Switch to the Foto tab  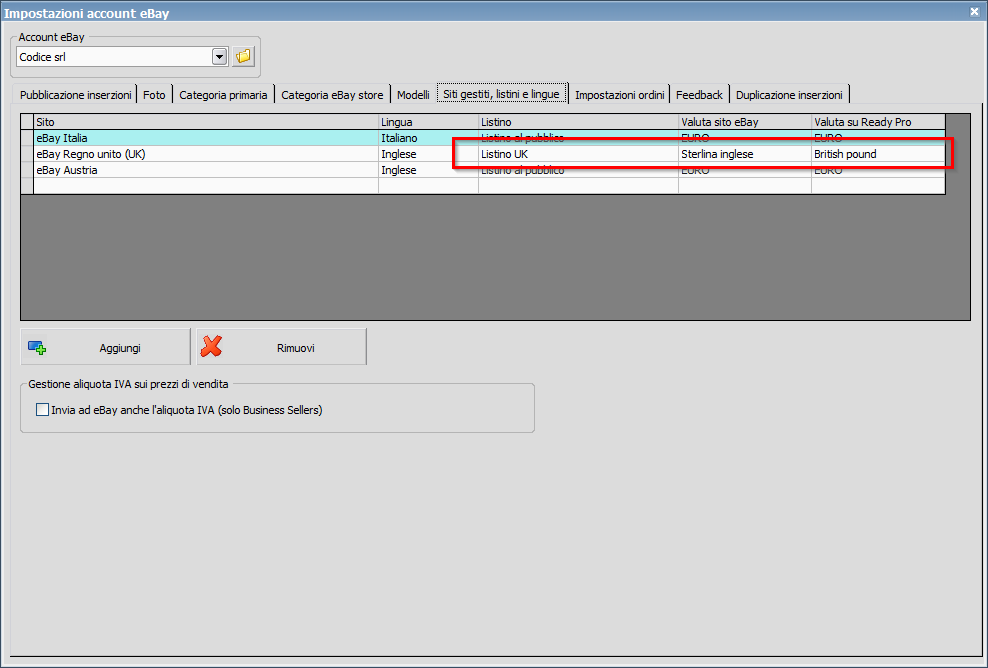(154, 95)
